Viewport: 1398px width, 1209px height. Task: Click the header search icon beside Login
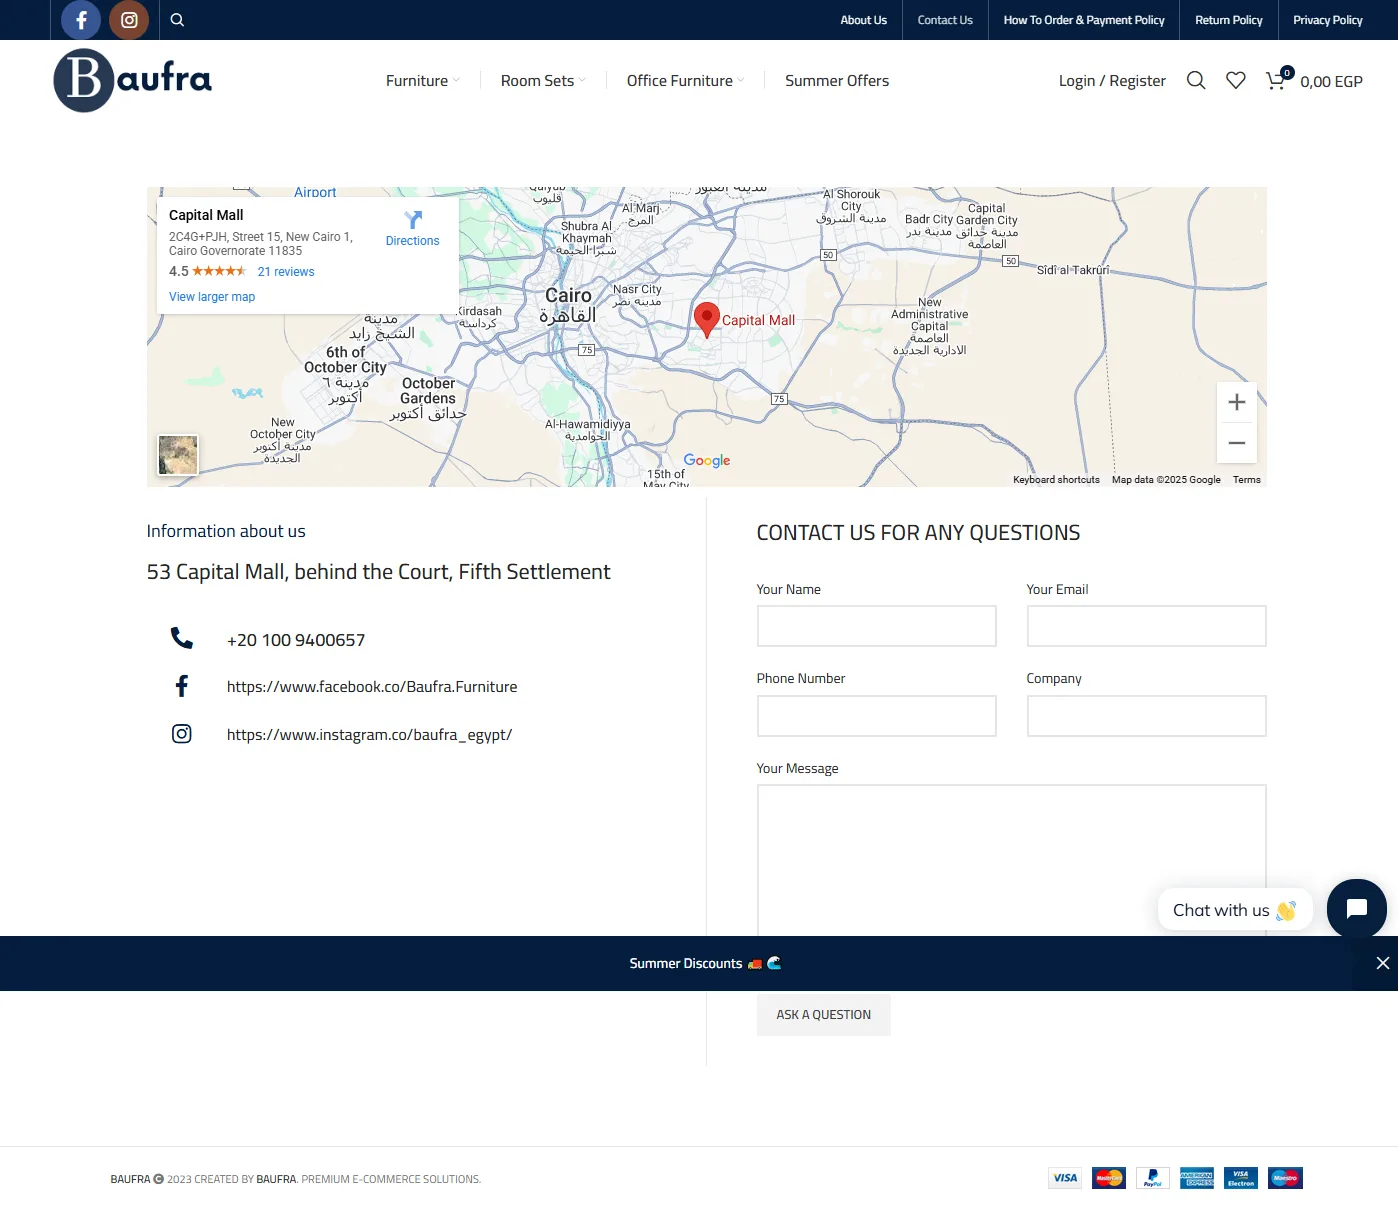pyautogui.click(x=1196, y=80)
